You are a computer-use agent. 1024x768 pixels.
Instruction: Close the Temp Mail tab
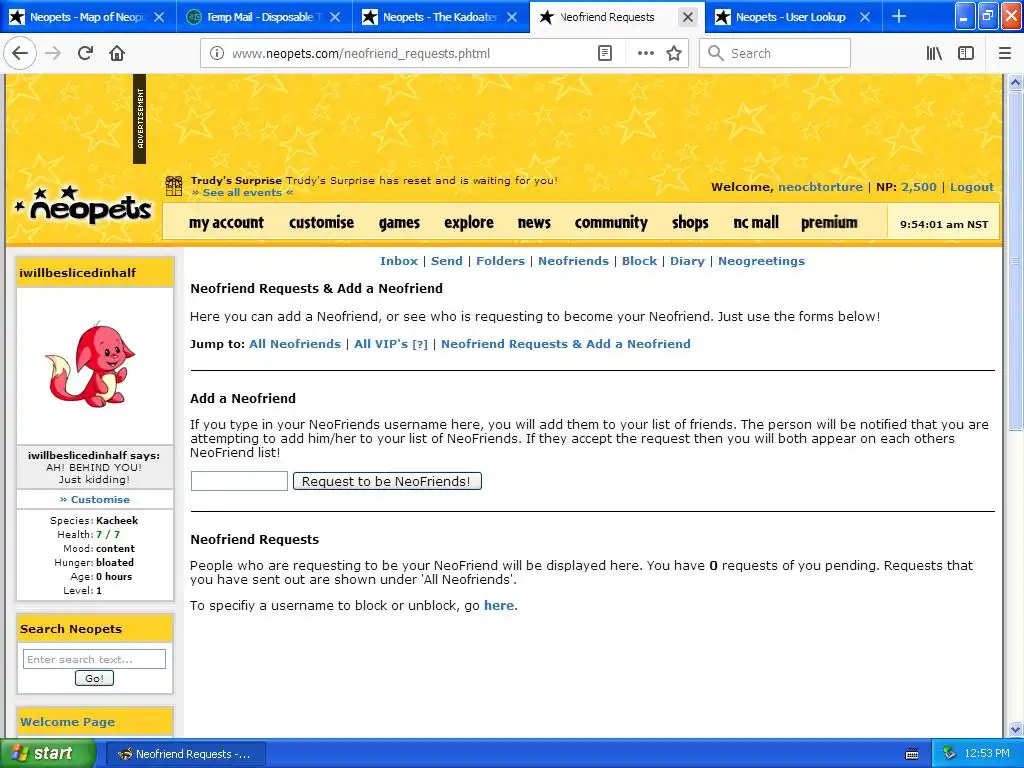tap(335, 17)
